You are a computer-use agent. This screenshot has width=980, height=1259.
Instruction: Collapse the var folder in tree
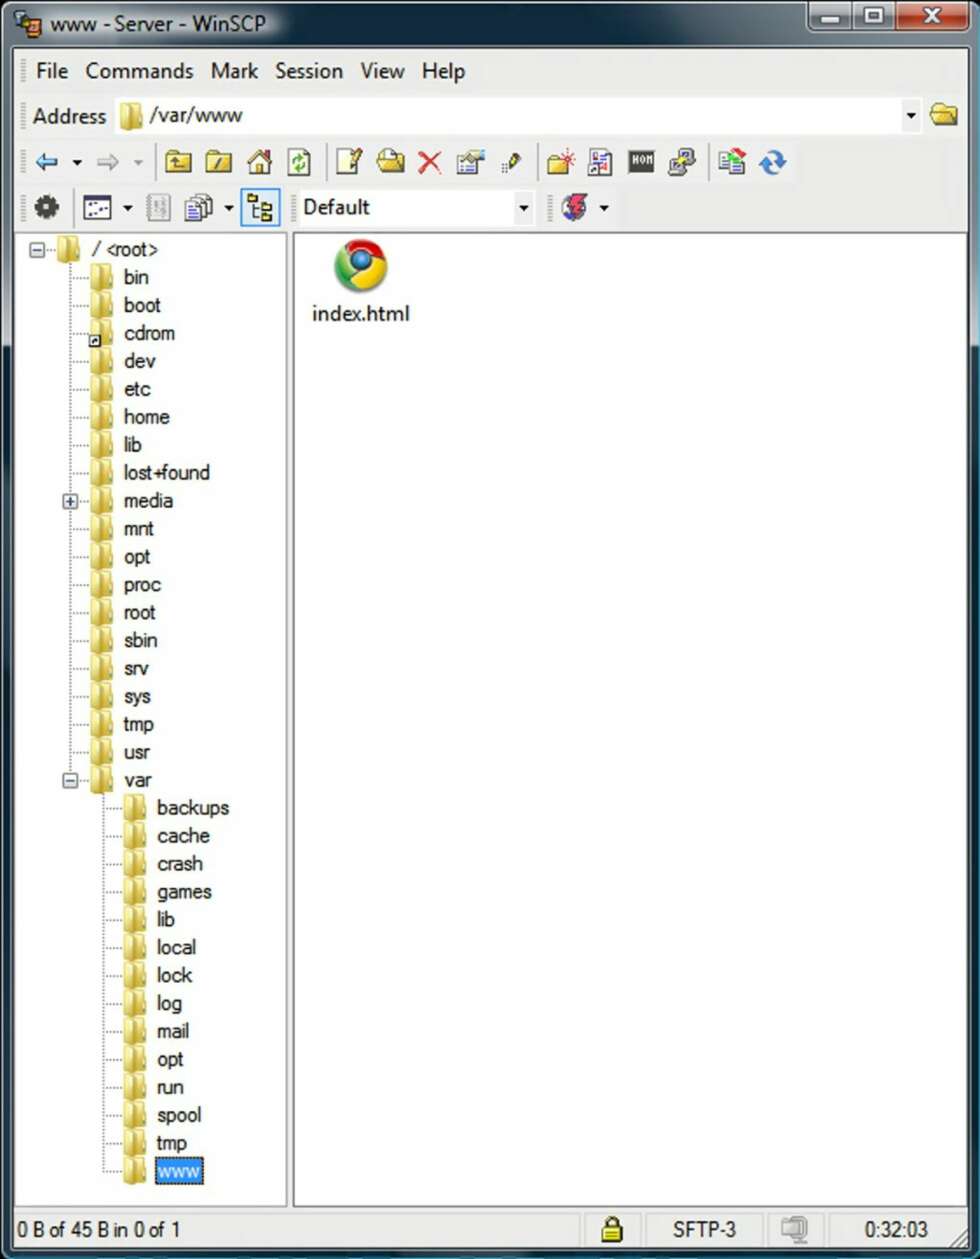click(70, 780)
